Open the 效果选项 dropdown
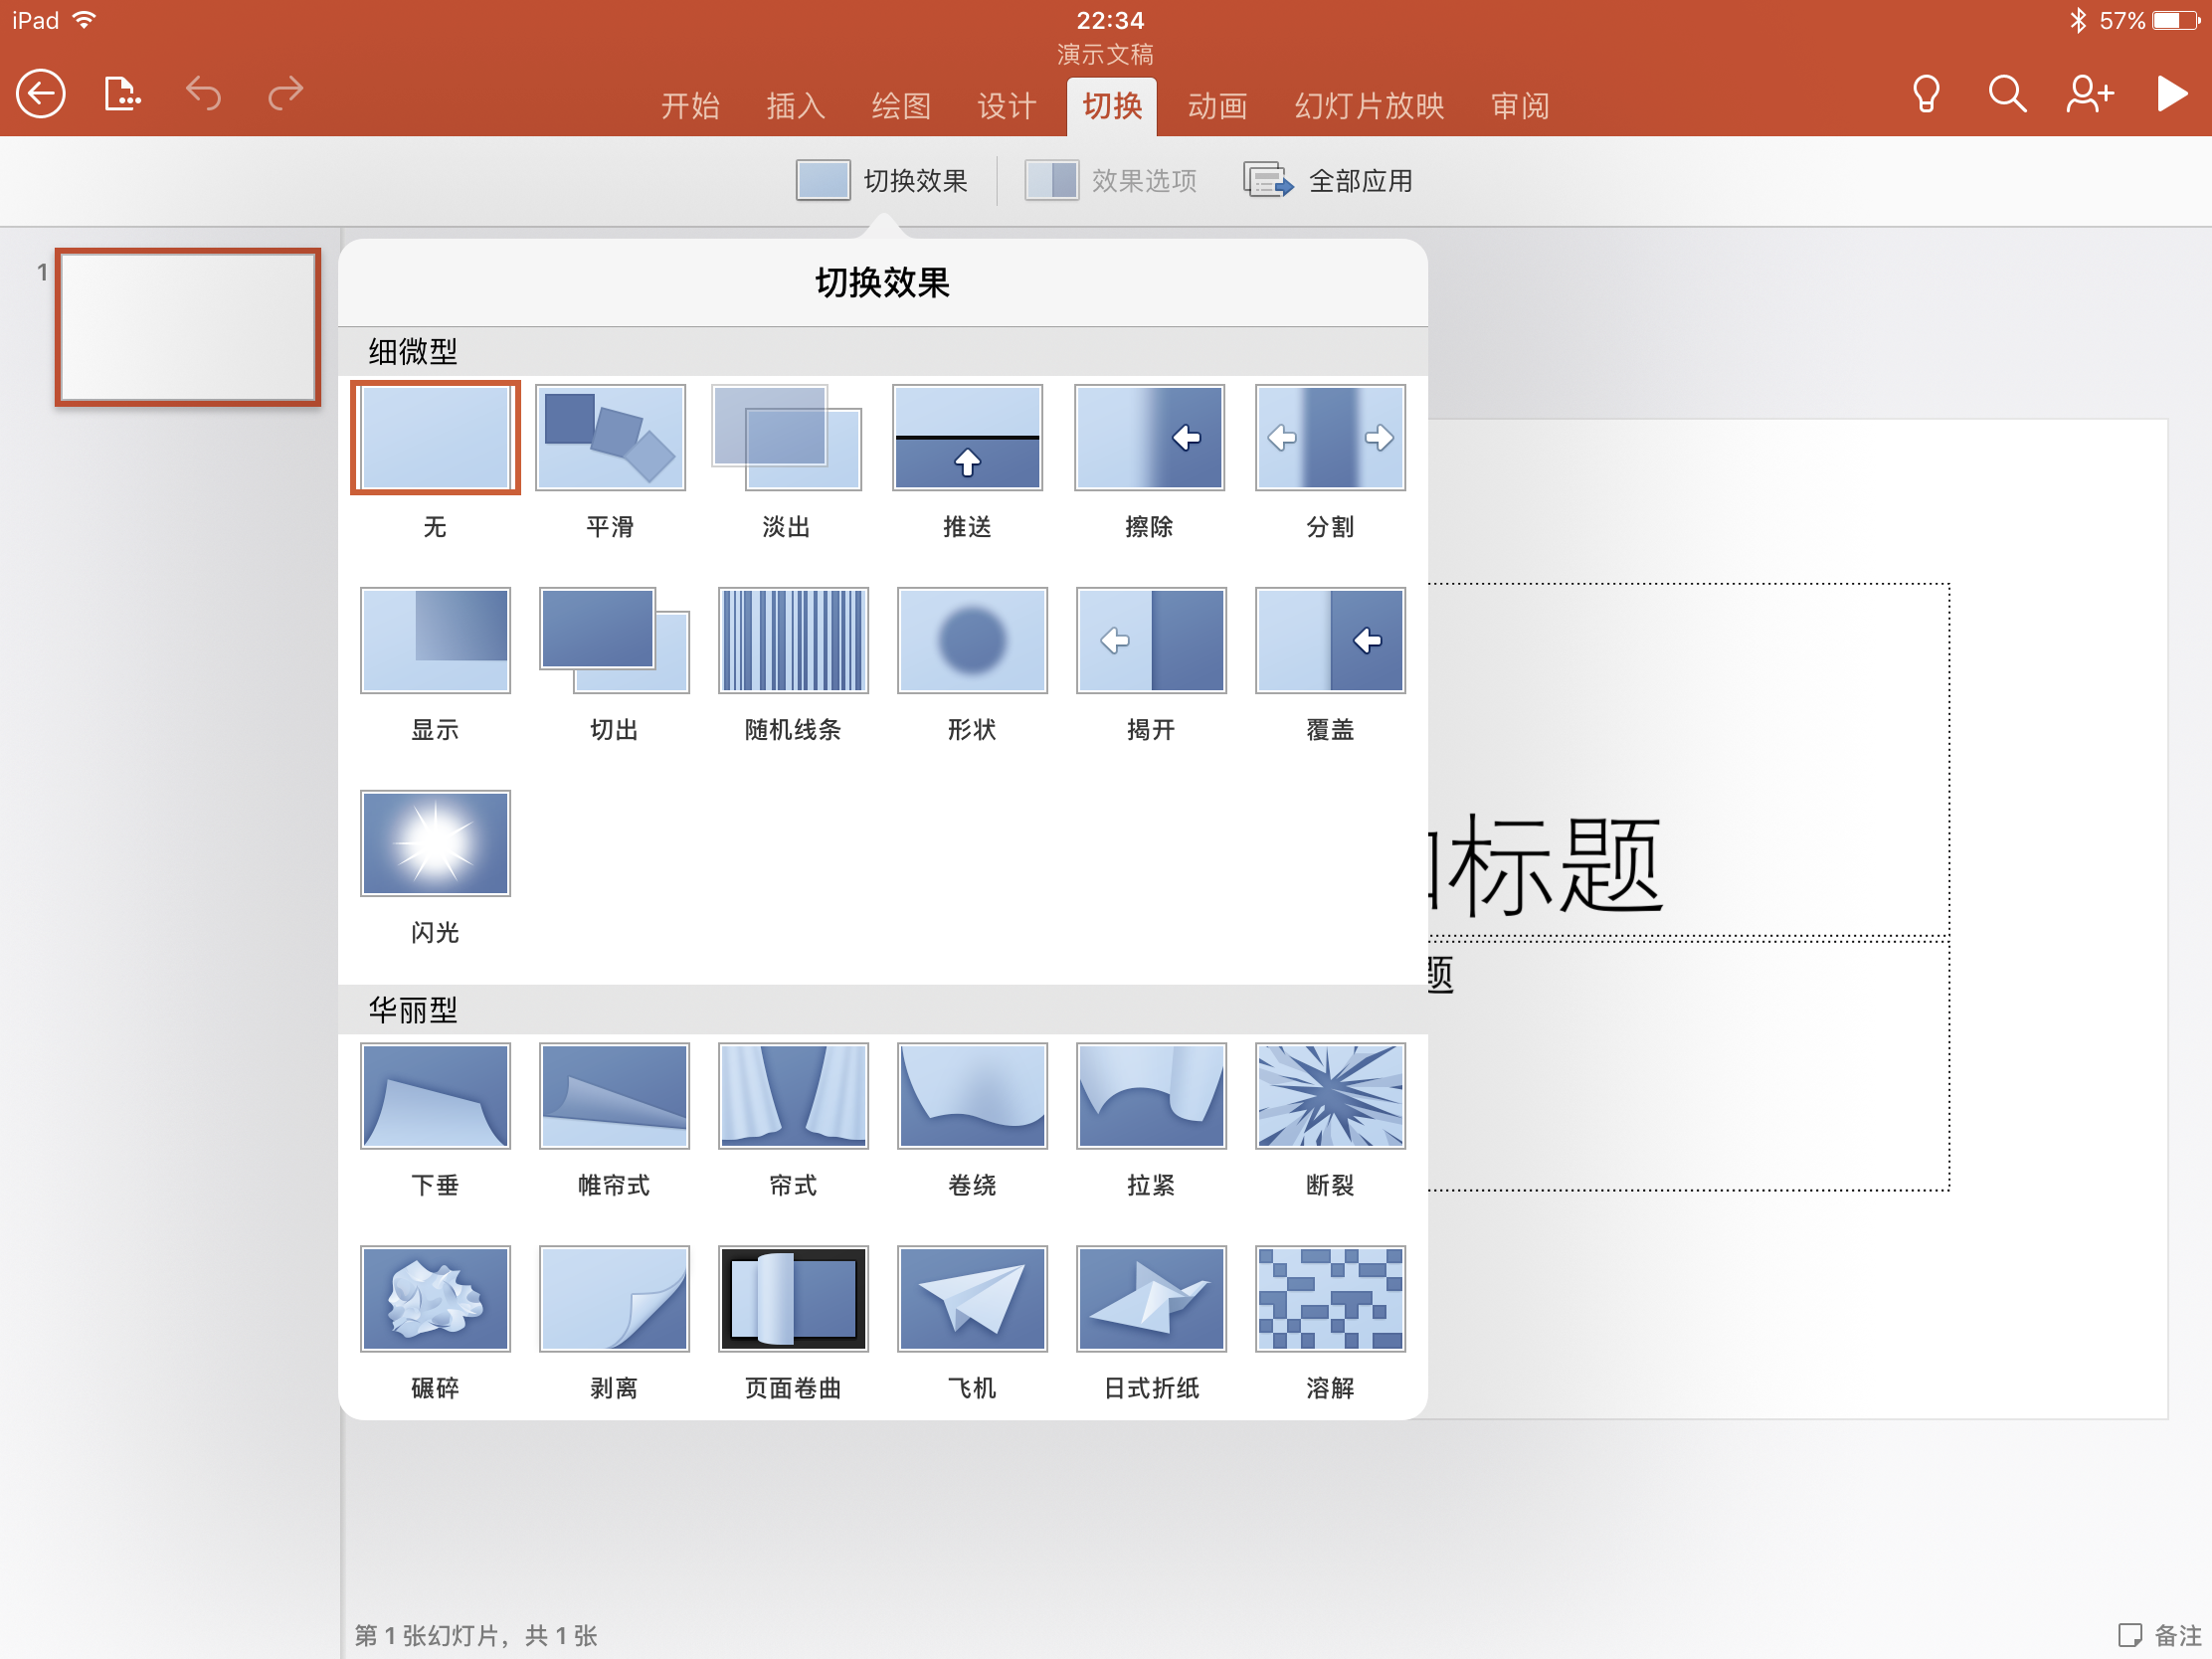Image resolution: width=2212 pixels, height=1659 pixels. [1111, 181]
